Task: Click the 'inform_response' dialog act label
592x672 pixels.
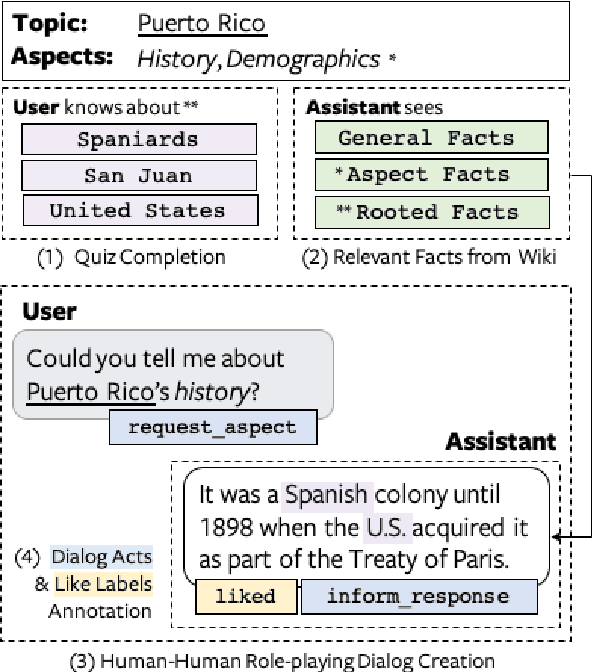Action: [x=419, y=597]
